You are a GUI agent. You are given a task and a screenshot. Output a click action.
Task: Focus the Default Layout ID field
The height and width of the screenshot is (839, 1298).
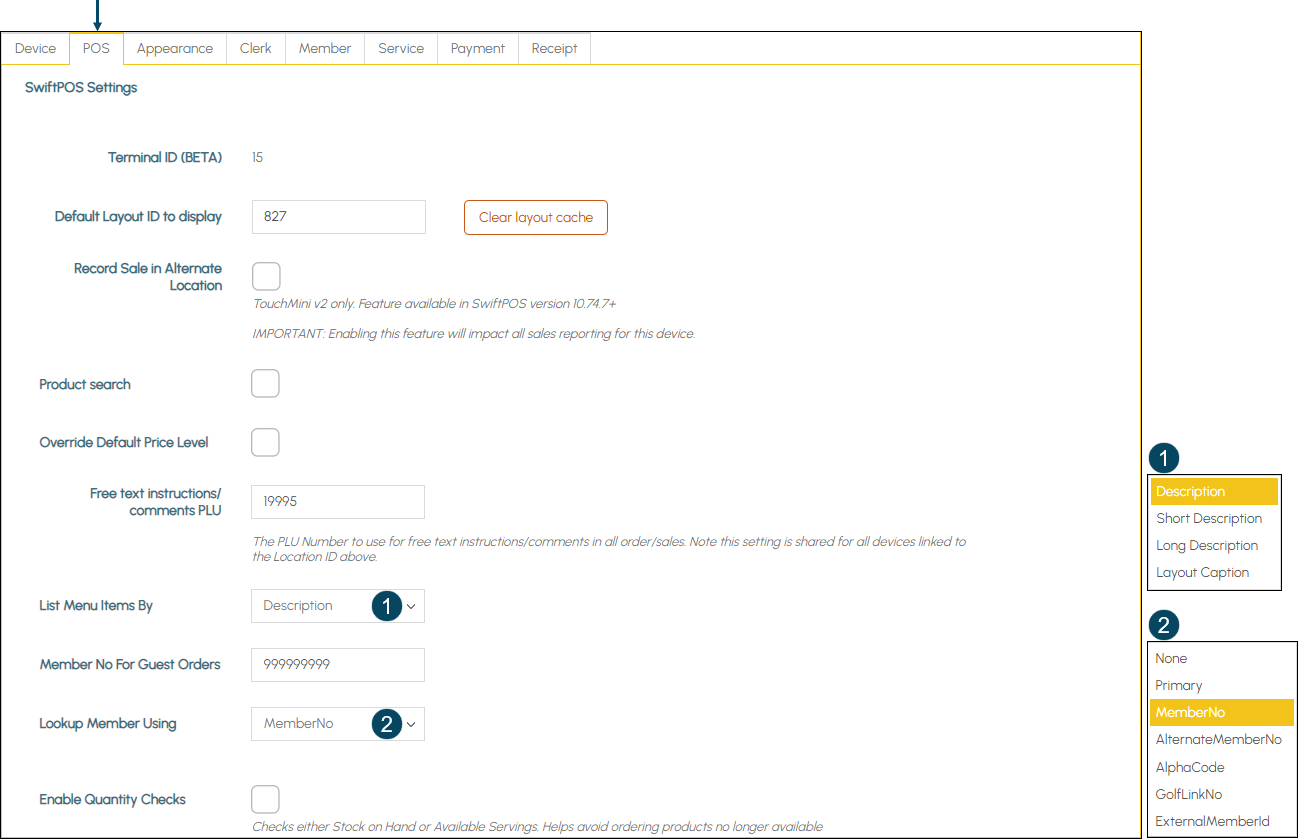click(339, 216)
